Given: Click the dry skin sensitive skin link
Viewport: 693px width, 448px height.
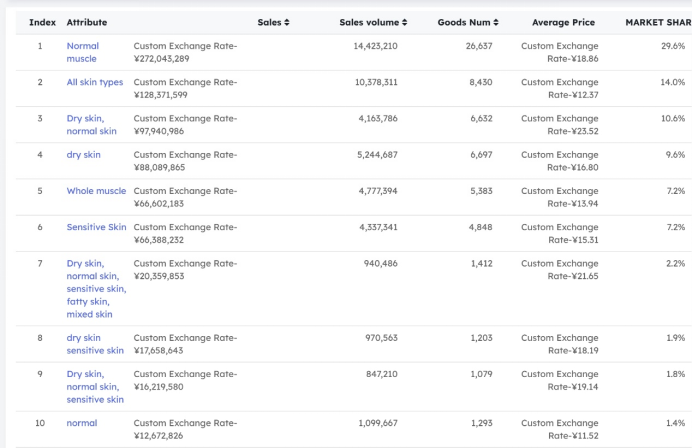Looking at the screenshot, I should click(x=94, y=344).
